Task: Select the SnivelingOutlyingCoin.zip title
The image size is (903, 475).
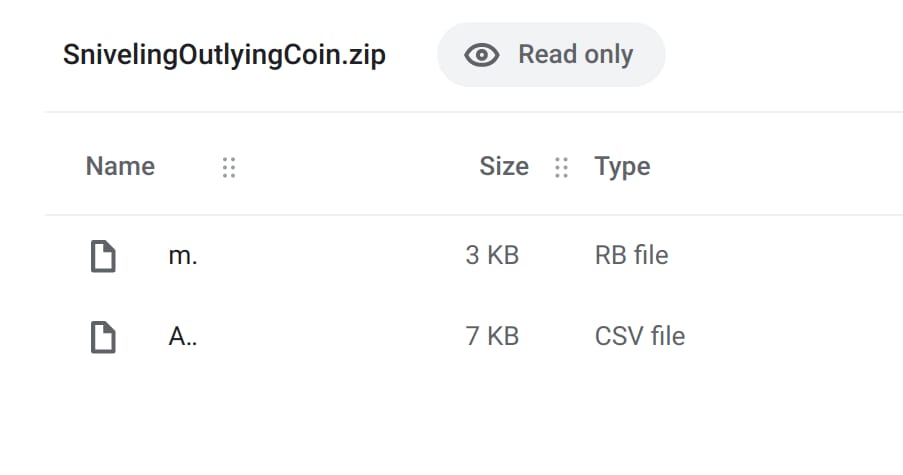Action: coord(224,55)
